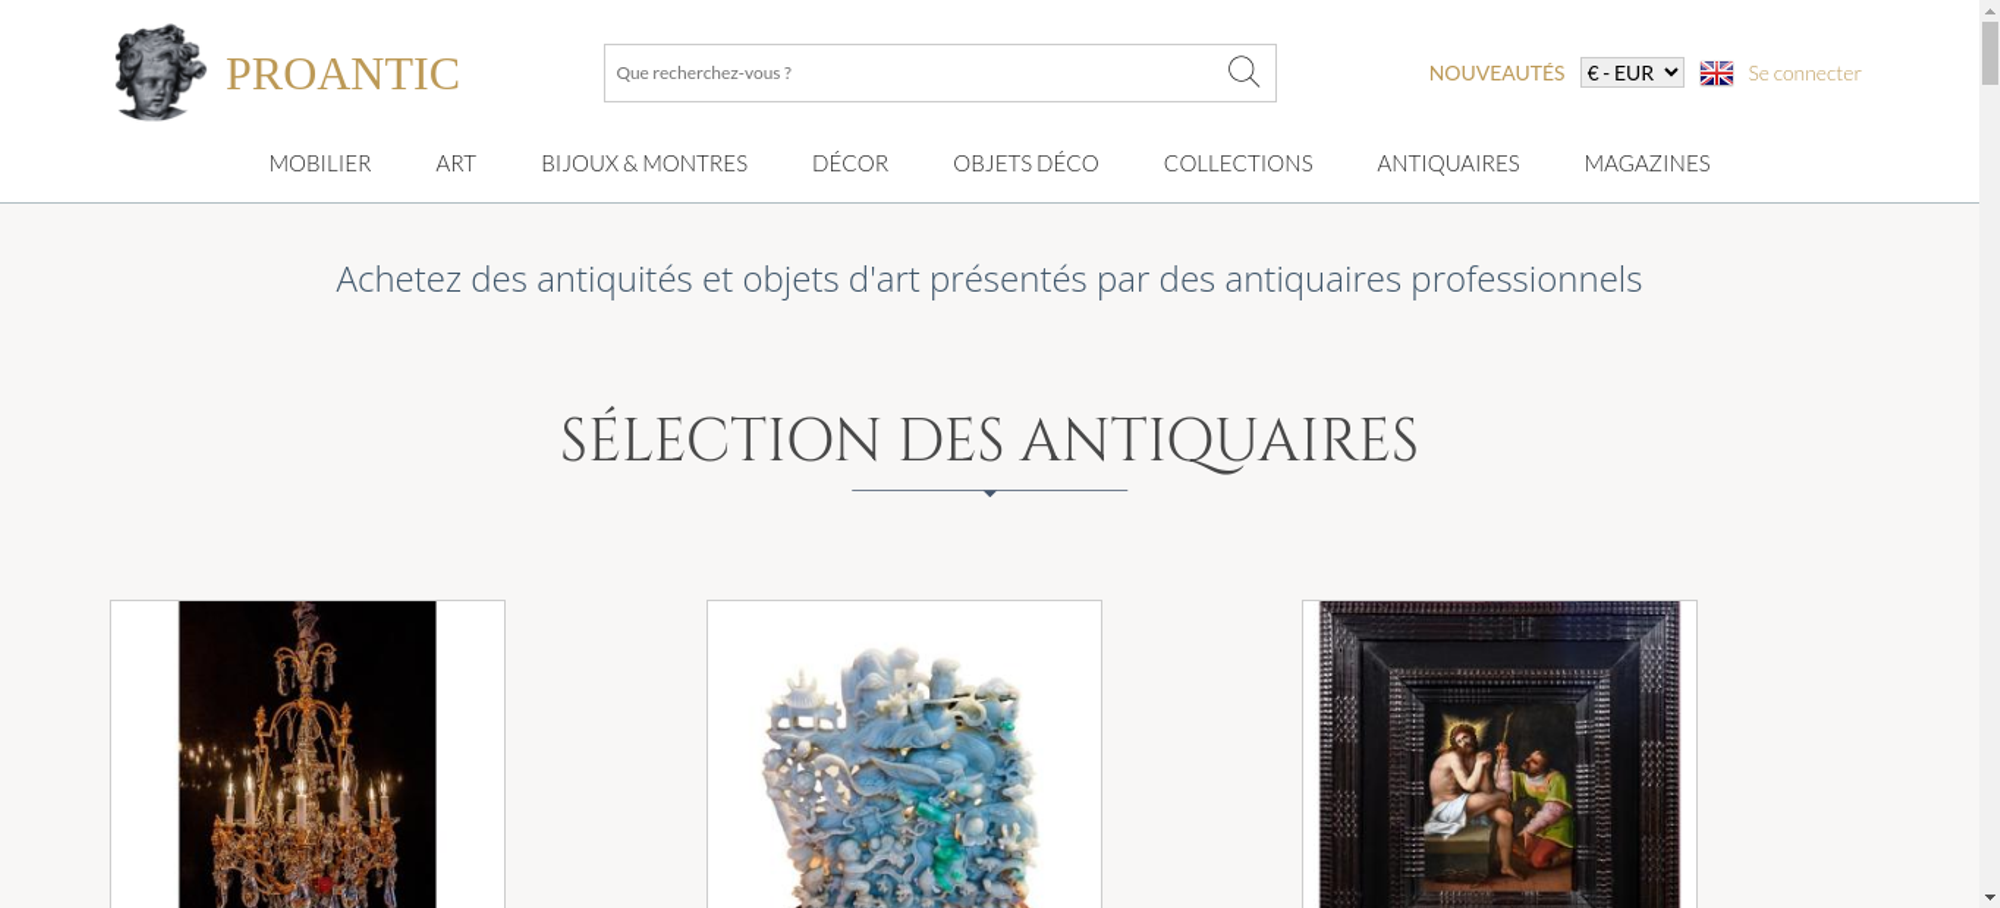
Task: Open the EUR currency dropdown
Action: (x=1632, y=73)
